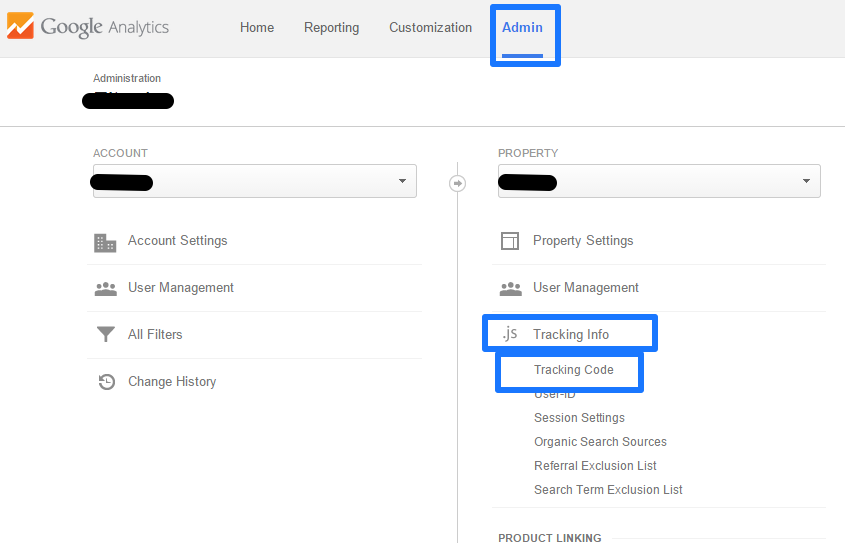Open All Filters
The height and width of the screenshot is (543, 845).
pos(155,335)
